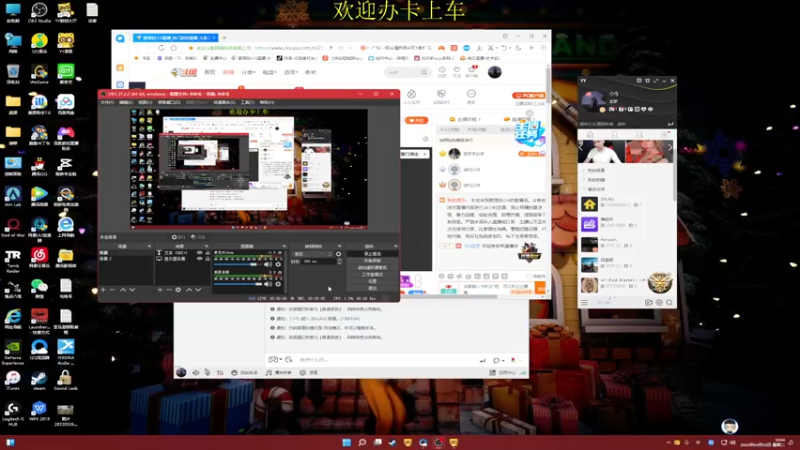Image resolution: width=800 pixels, height=450 pixels.
Task: Lock the display capture source
Action: 207,259
